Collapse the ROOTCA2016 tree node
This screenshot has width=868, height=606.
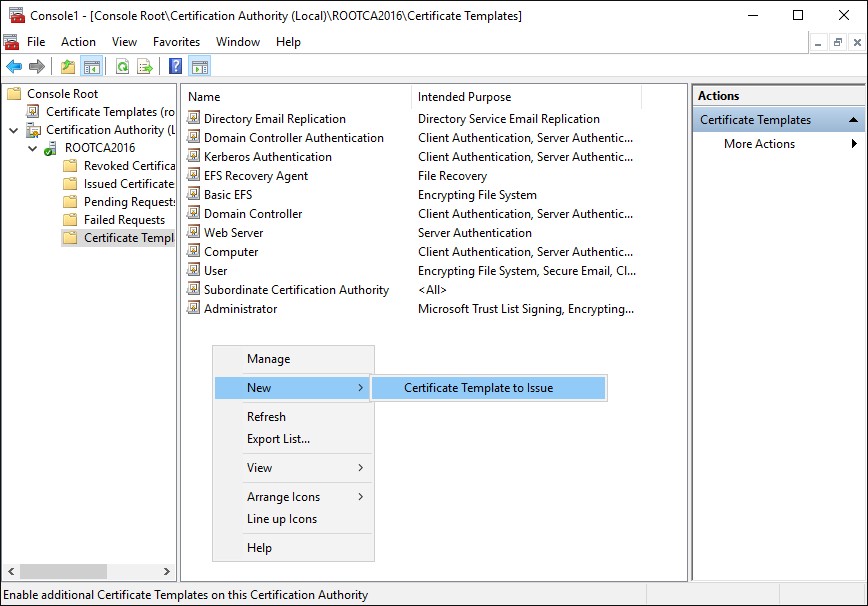click(x=33, y=148)
